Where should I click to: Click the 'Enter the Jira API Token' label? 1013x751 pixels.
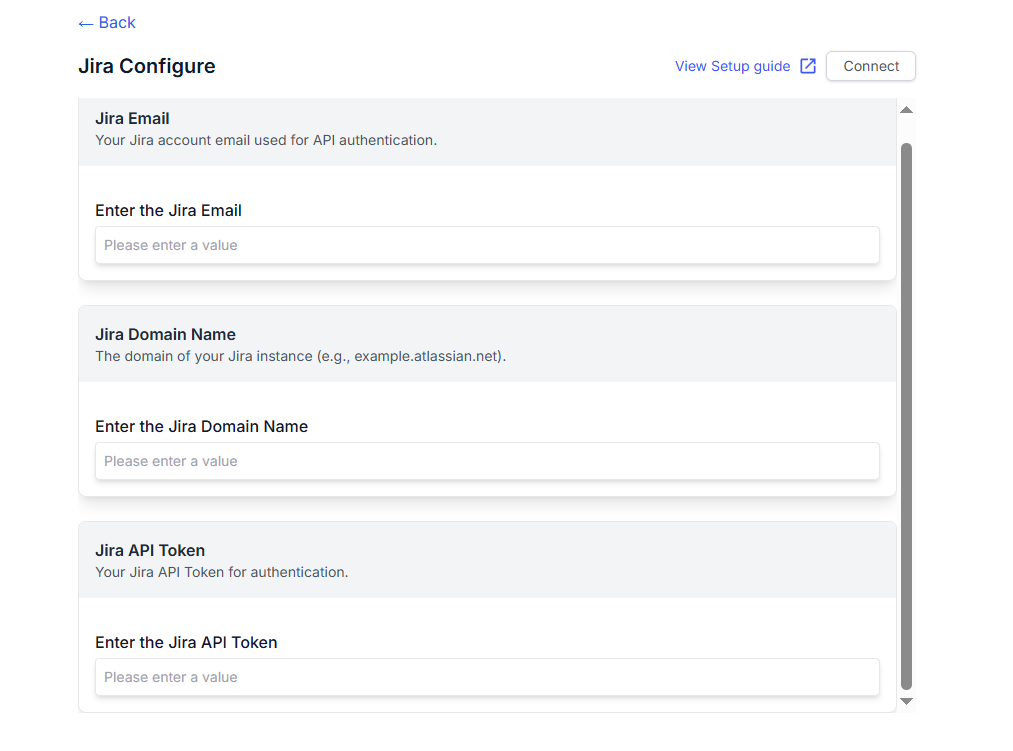point(186,642)
